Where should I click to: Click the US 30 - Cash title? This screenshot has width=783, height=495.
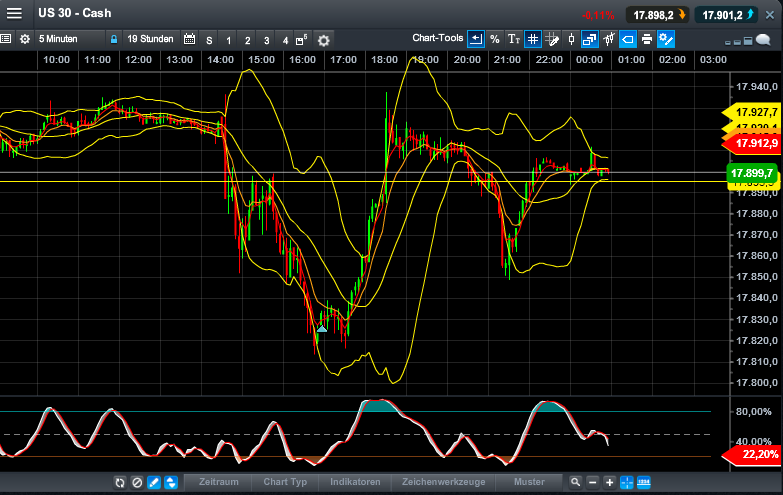[75, 13]
